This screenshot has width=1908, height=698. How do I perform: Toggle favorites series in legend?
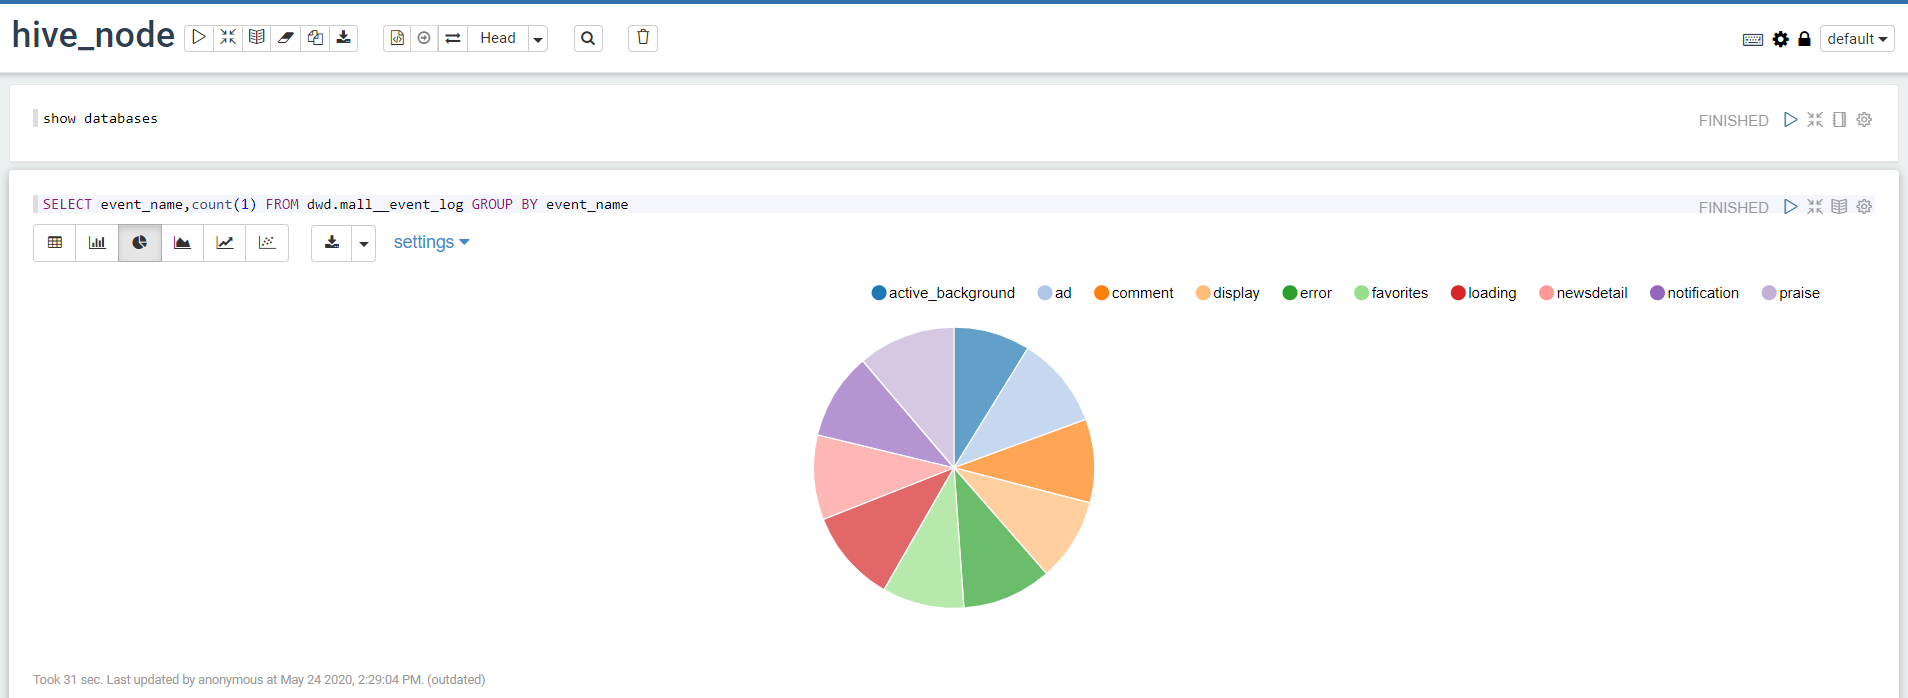[x=1391, y=293]
